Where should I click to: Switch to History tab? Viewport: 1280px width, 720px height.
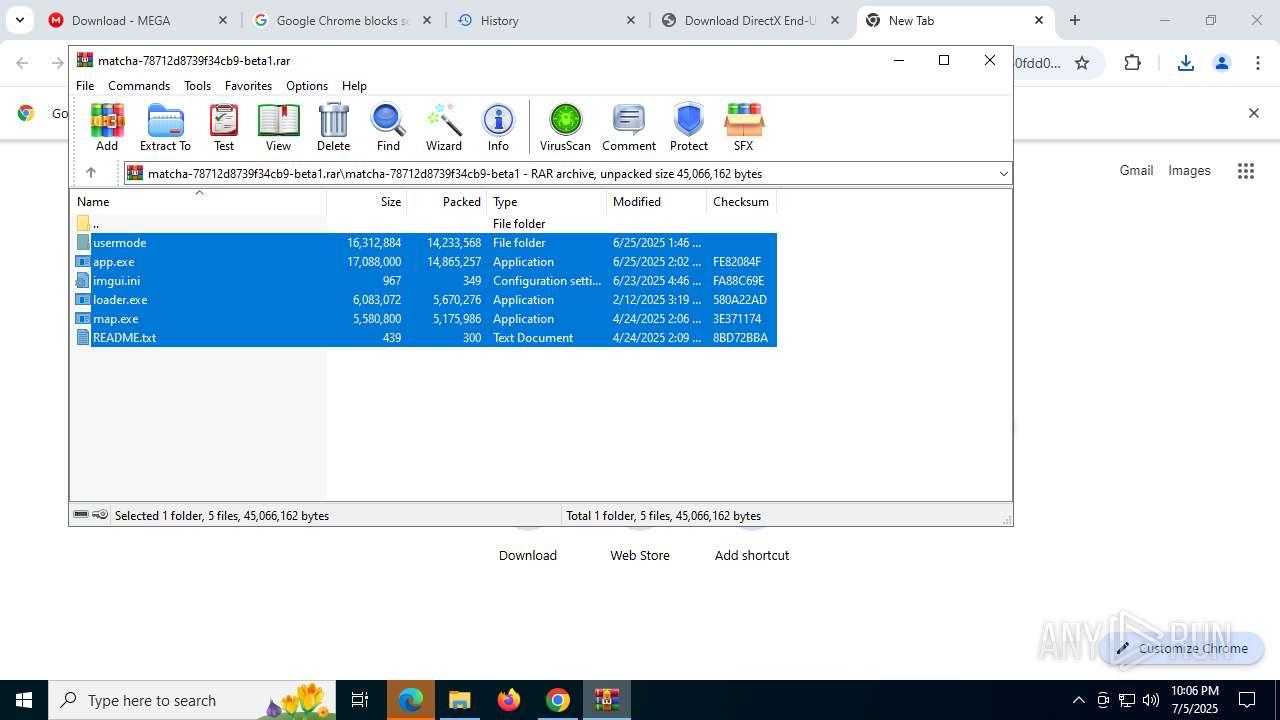[547, 20]
